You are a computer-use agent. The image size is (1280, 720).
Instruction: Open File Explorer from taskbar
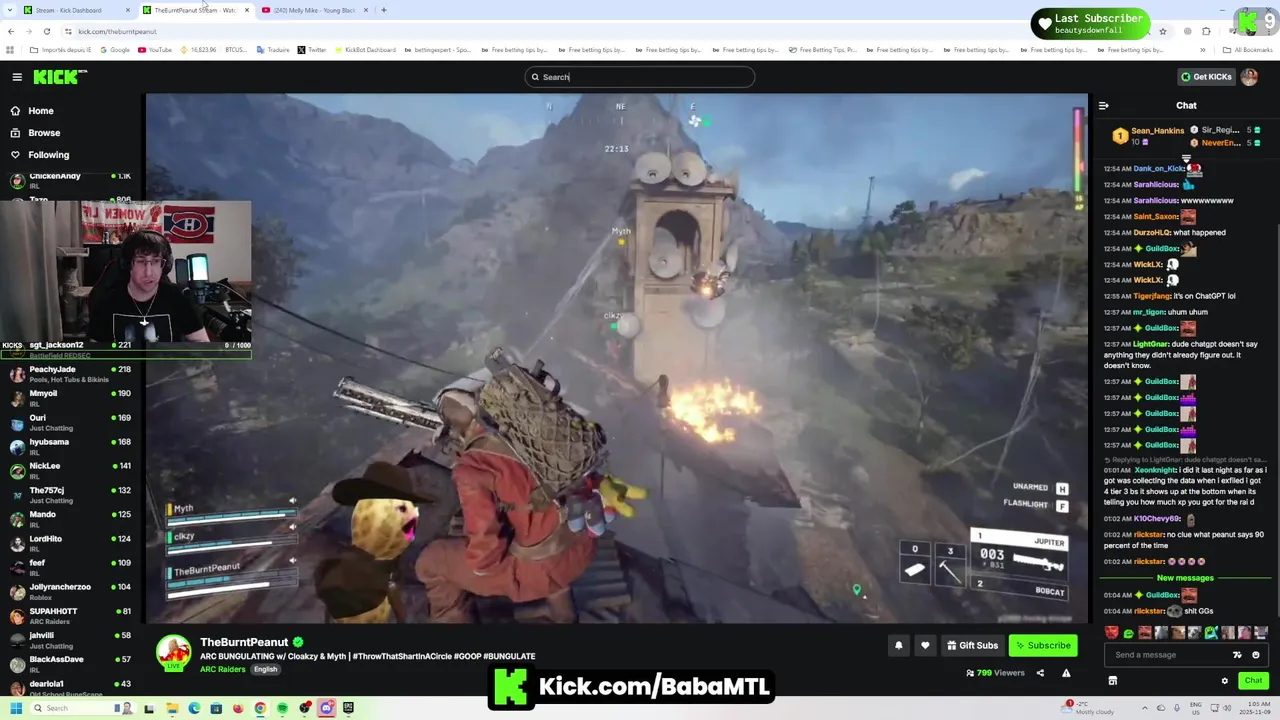[x=172, y=708]
